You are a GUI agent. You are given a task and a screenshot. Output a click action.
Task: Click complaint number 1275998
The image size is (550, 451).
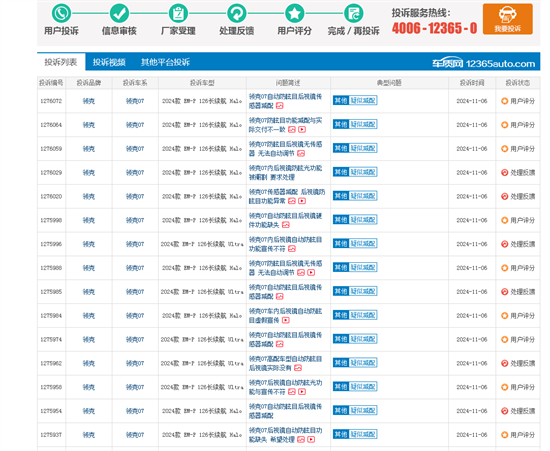click(x=51, y=220)
